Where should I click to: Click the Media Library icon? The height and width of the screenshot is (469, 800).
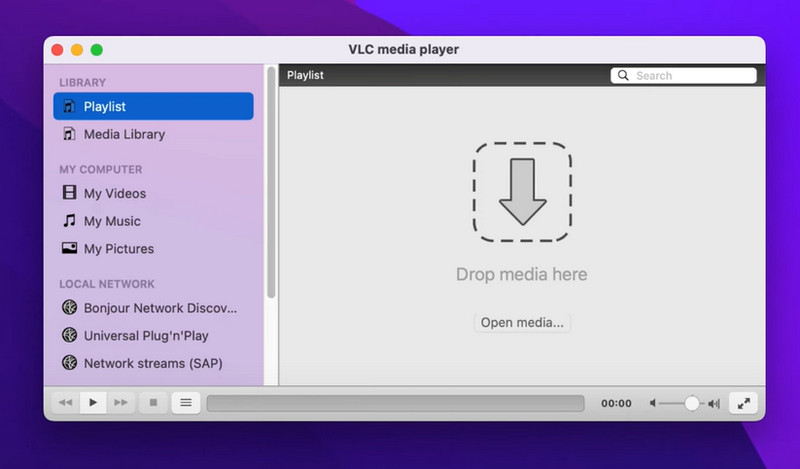pos(69,134)
